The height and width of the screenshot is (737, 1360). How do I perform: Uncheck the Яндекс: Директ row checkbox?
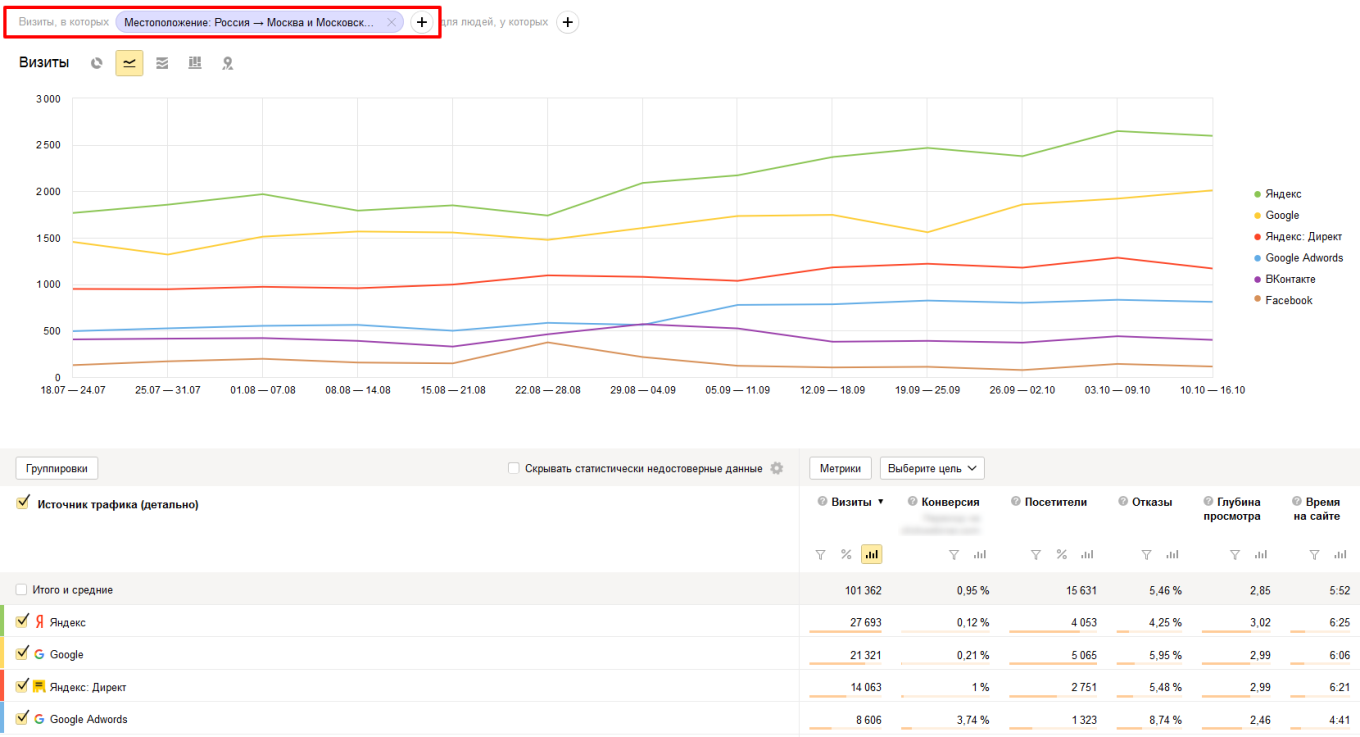[23, 686]
